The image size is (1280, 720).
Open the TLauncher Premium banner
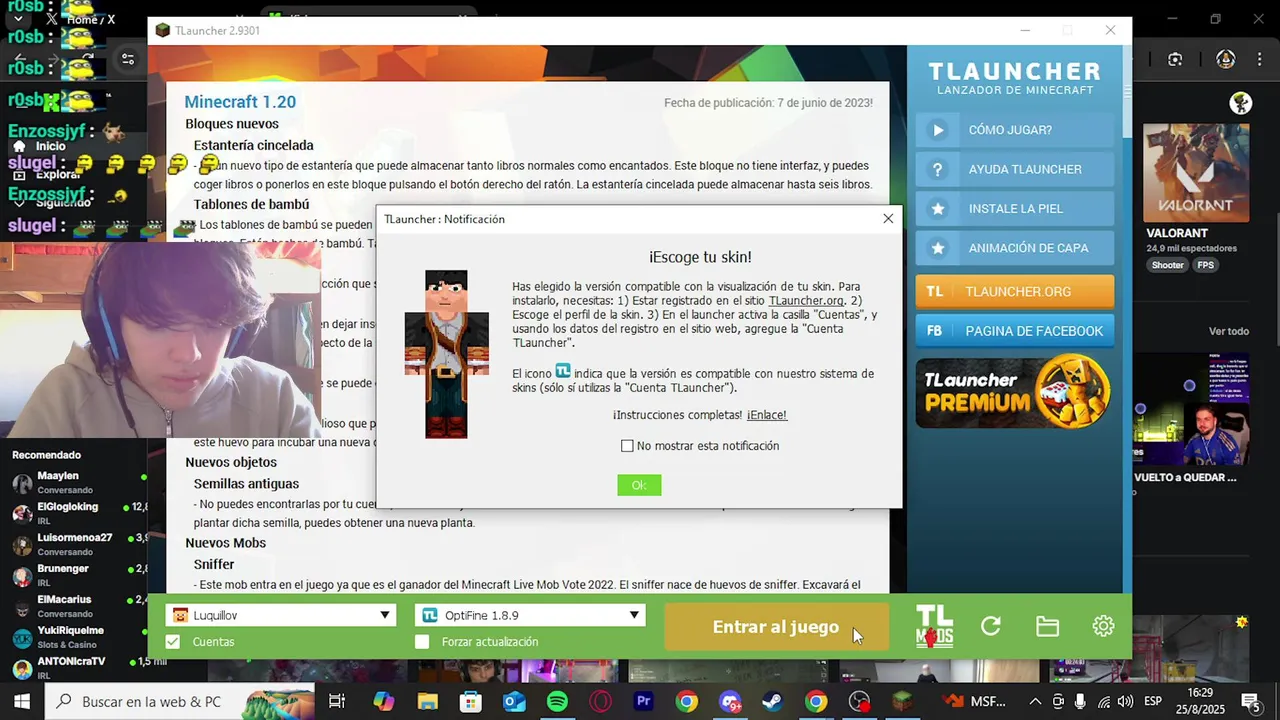[1014, 391]
